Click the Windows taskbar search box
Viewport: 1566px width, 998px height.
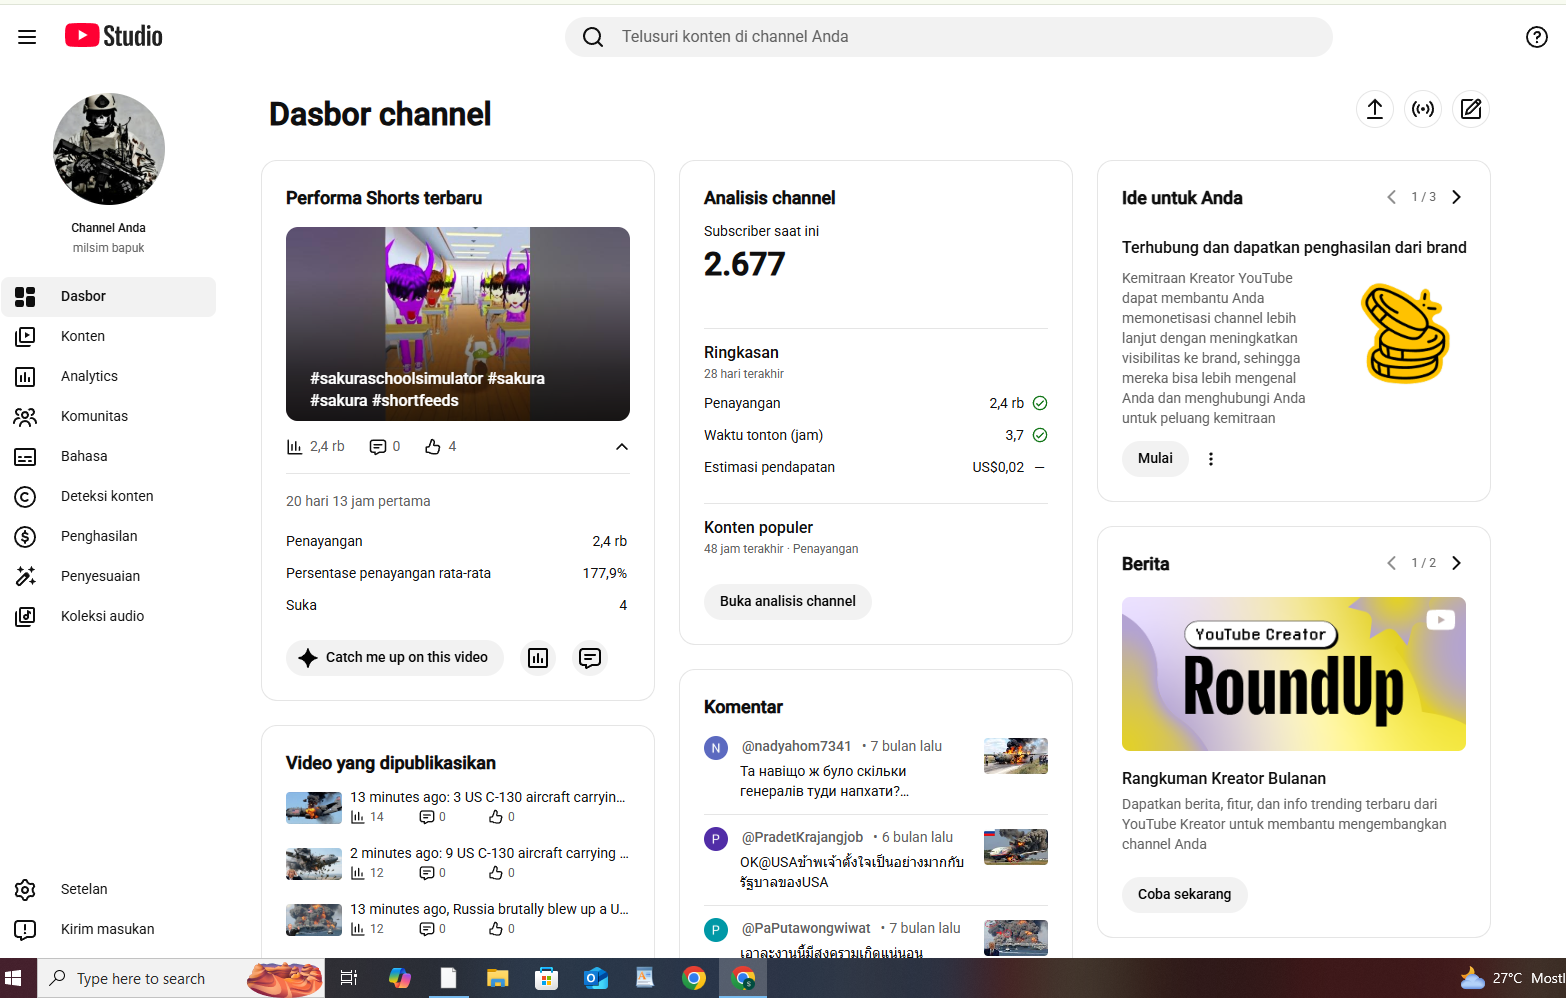(x=181, y=978)
